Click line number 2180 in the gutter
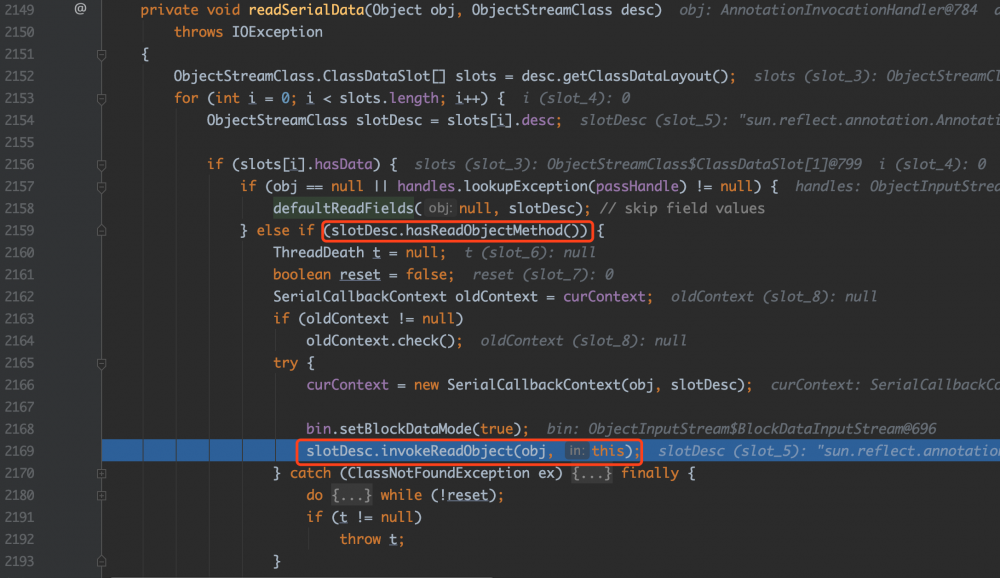Screen dimensions: 1000x578 pos(20,496)
